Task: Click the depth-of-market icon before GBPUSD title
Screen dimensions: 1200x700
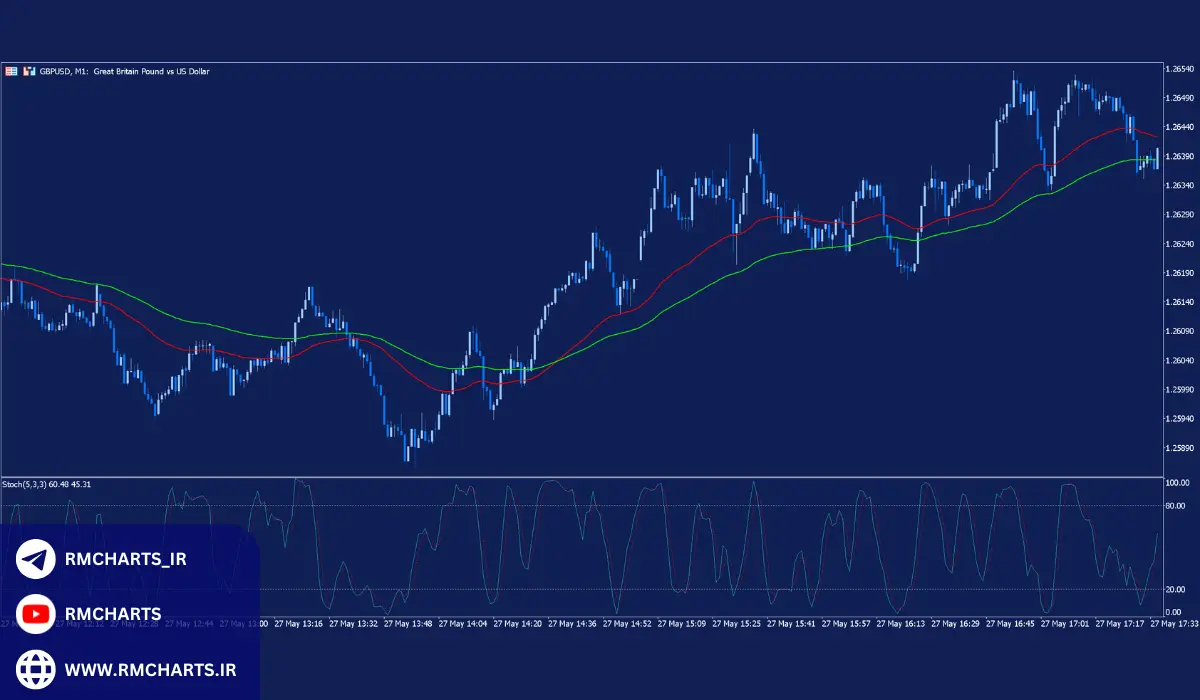Action: click(x=29, y=72)
